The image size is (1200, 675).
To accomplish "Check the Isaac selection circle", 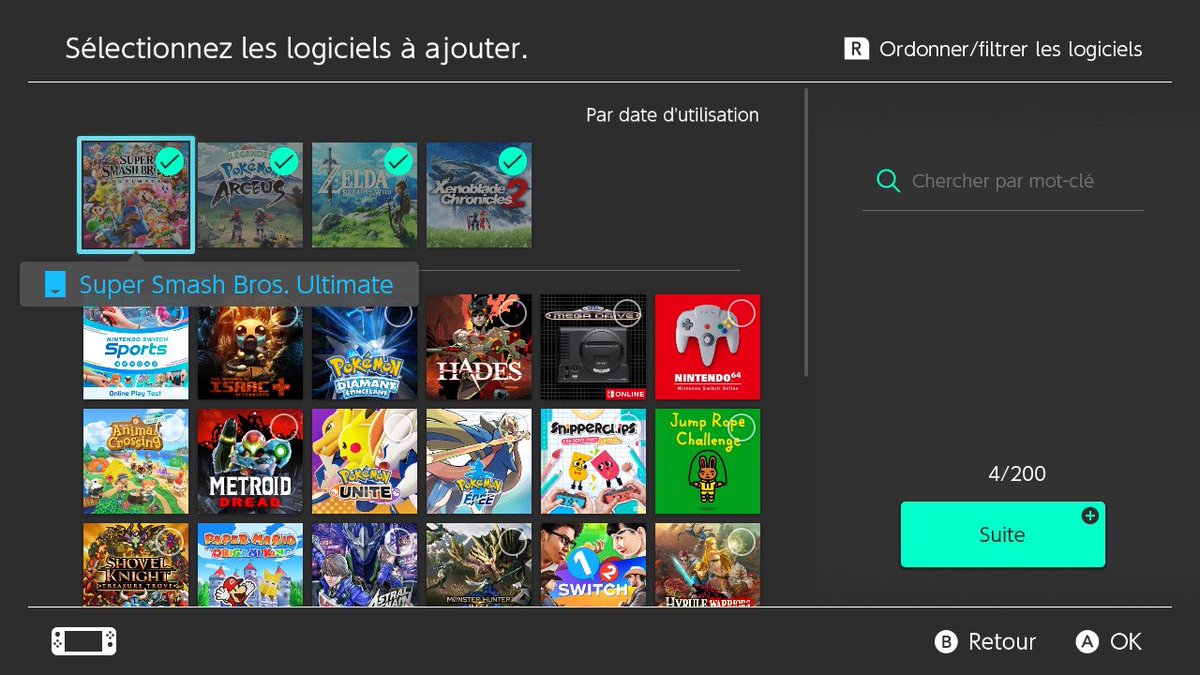I will (284, 313).
